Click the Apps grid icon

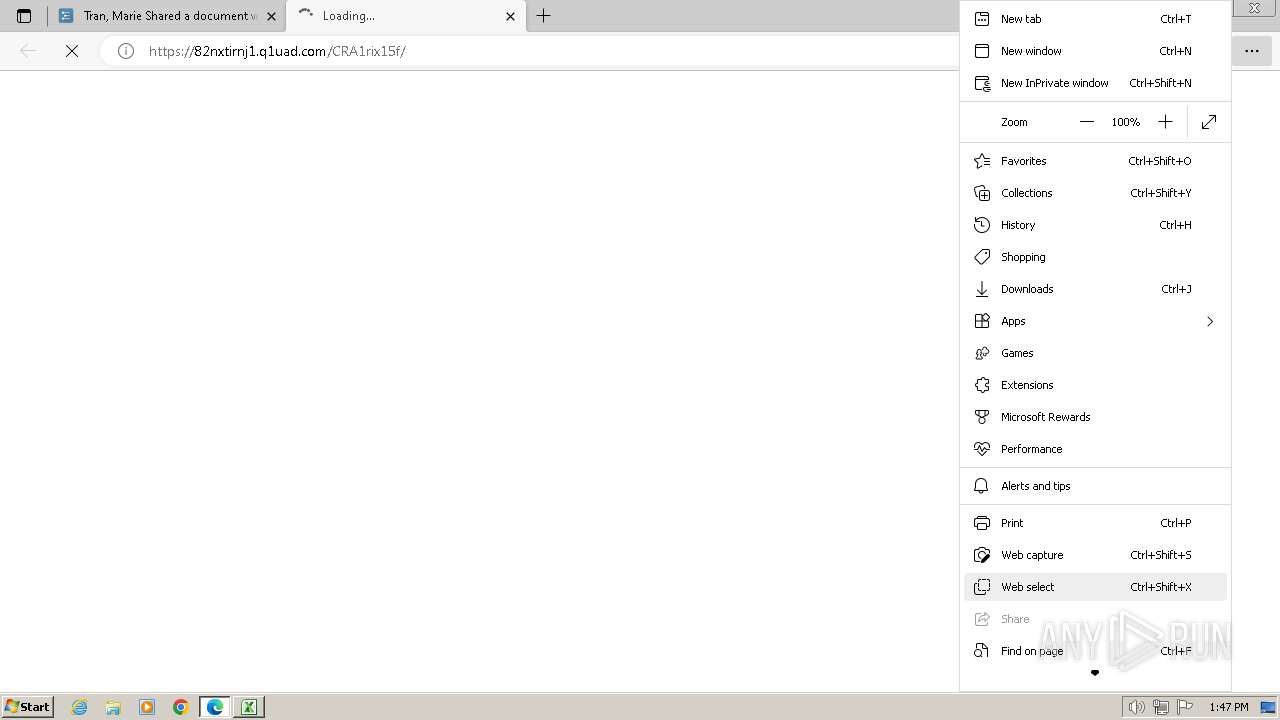tap(982, 321)
